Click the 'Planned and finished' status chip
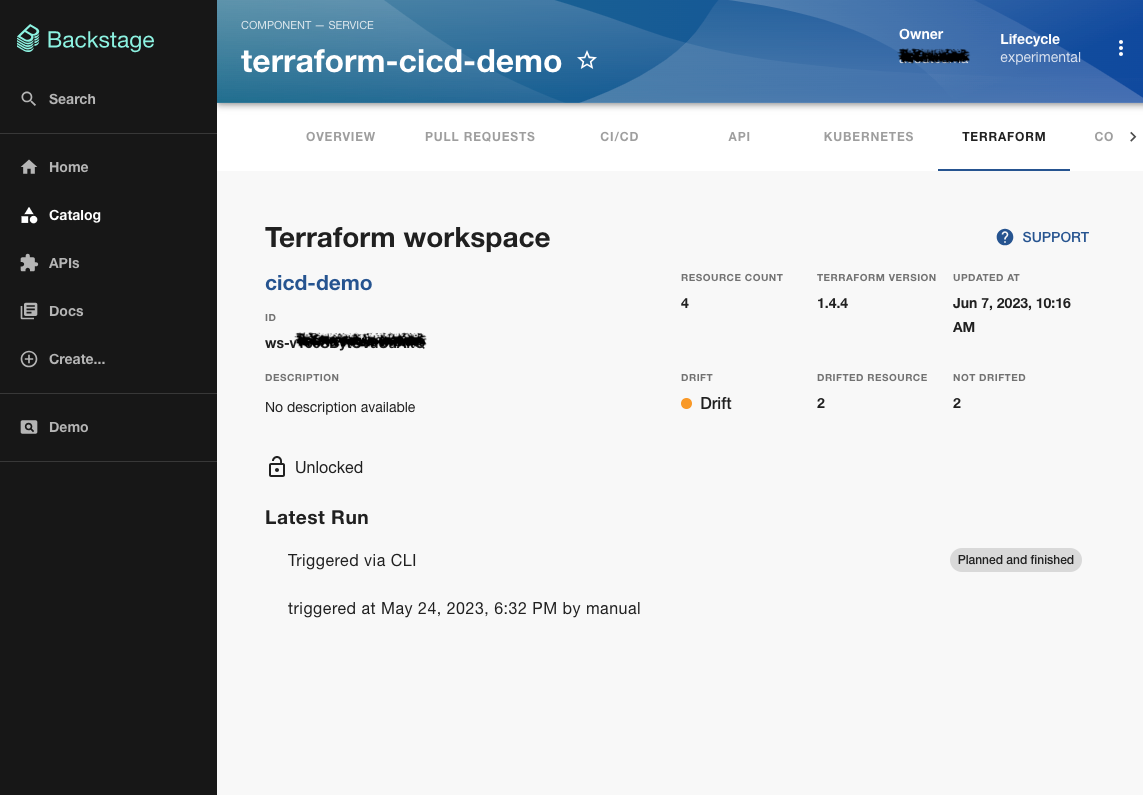 pos(1015,560)
